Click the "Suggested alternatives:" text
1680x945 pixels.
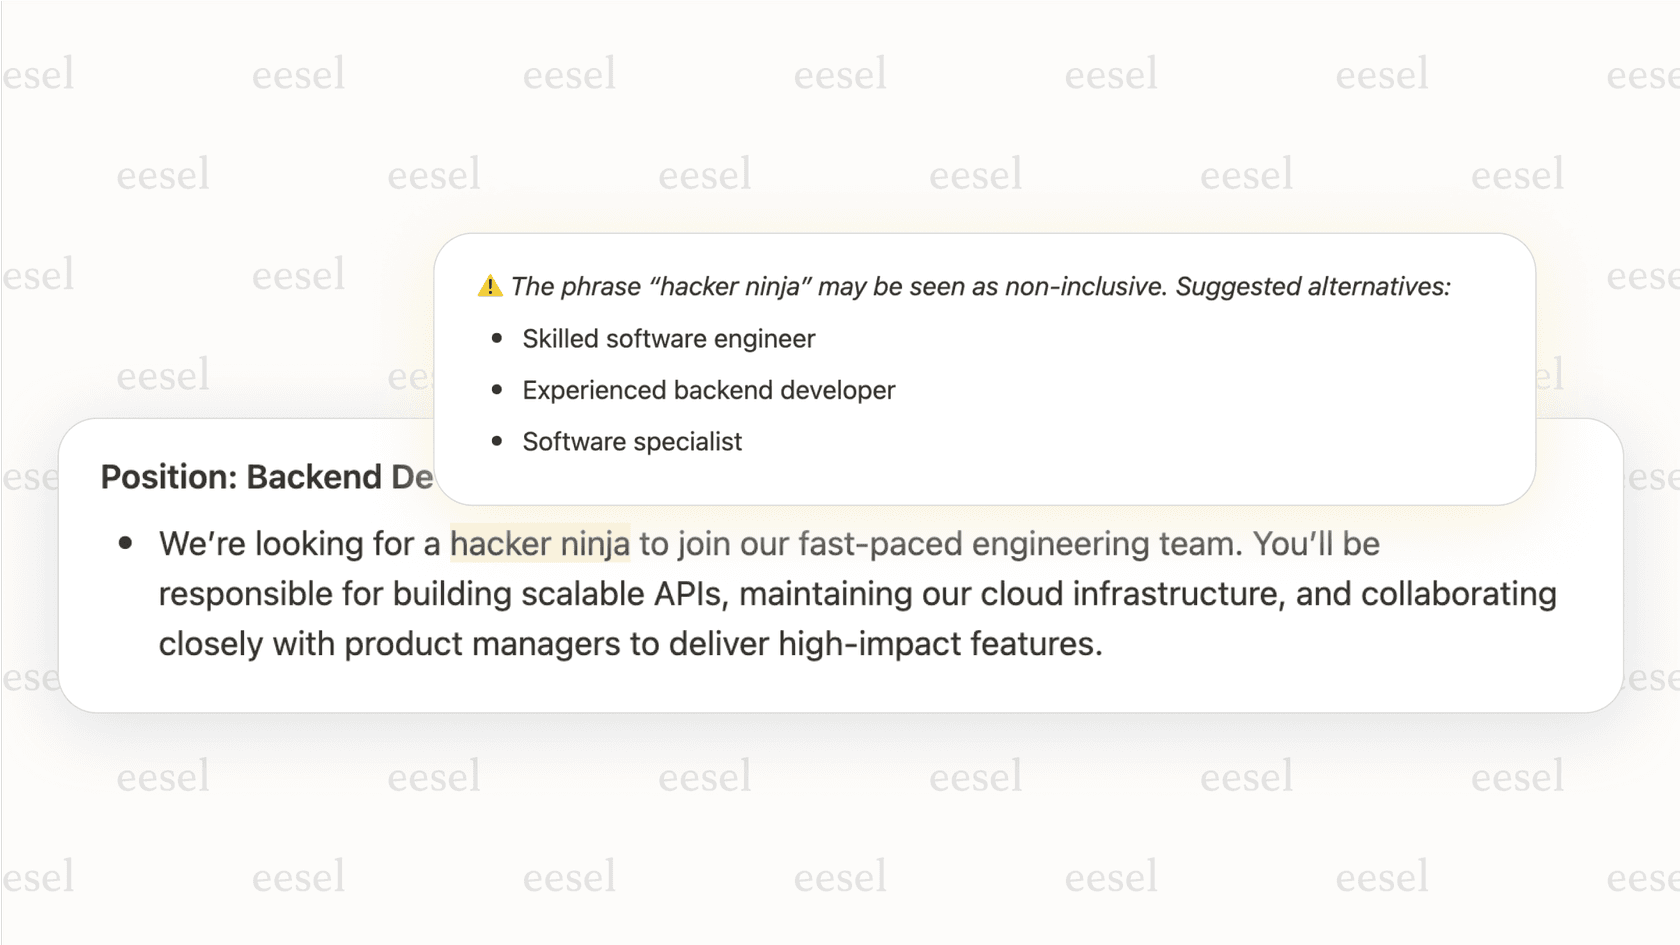click(x=1312, y=287)
